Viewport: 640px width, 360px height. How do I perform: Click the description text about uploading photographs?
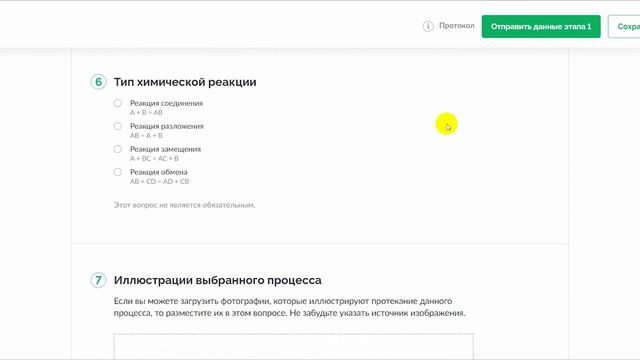[x=289, y=307]
